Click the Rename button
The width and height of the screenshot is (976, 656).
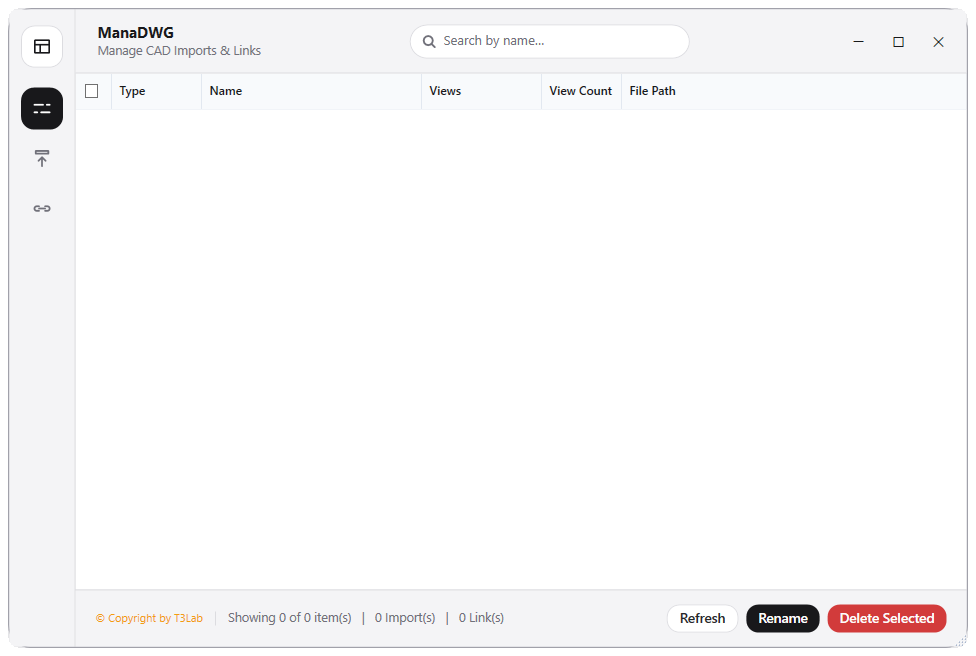tap(782, 618)
